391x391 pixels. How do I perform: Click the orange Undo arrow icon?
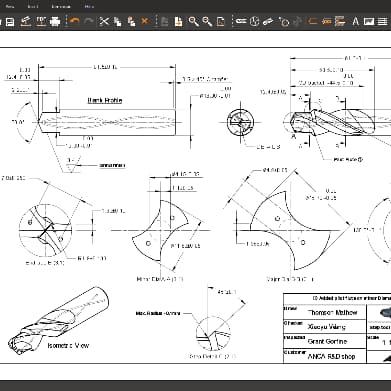tap(75, 21)
